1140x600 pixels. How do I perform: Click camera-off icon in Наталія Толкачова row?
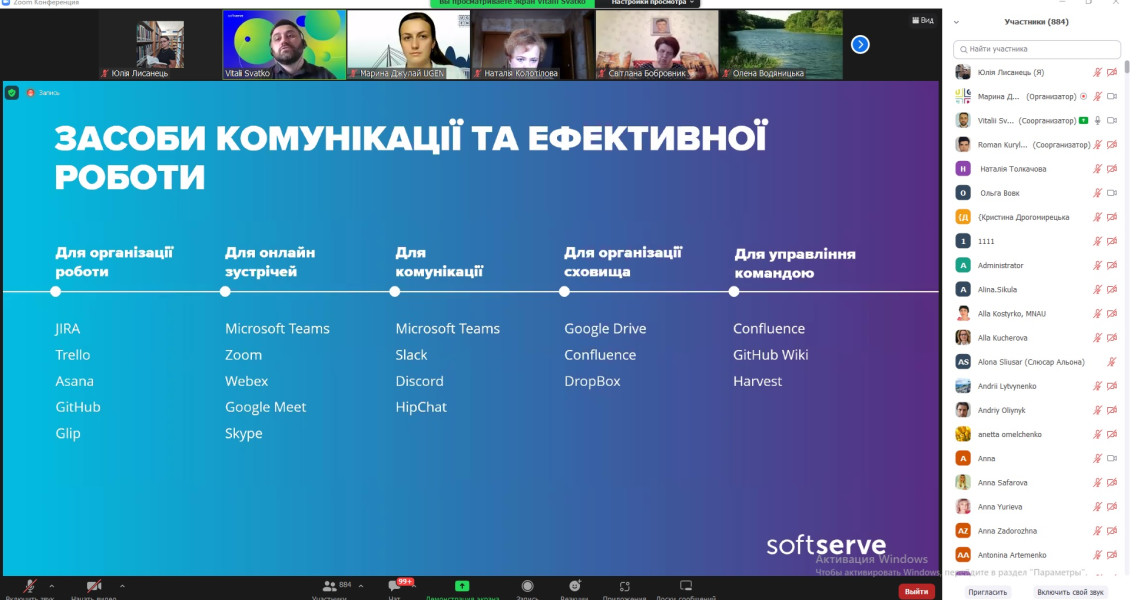coord(1112,169)
